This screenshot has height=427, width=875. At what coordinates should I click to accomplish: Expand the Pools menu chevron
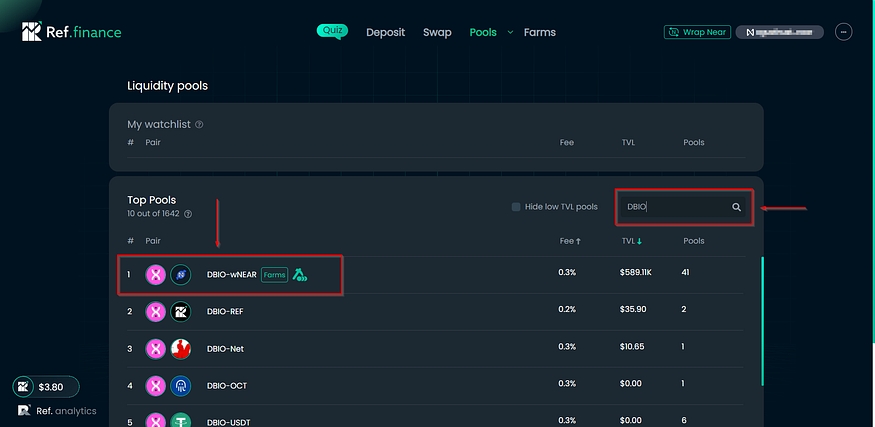(510, 32)
